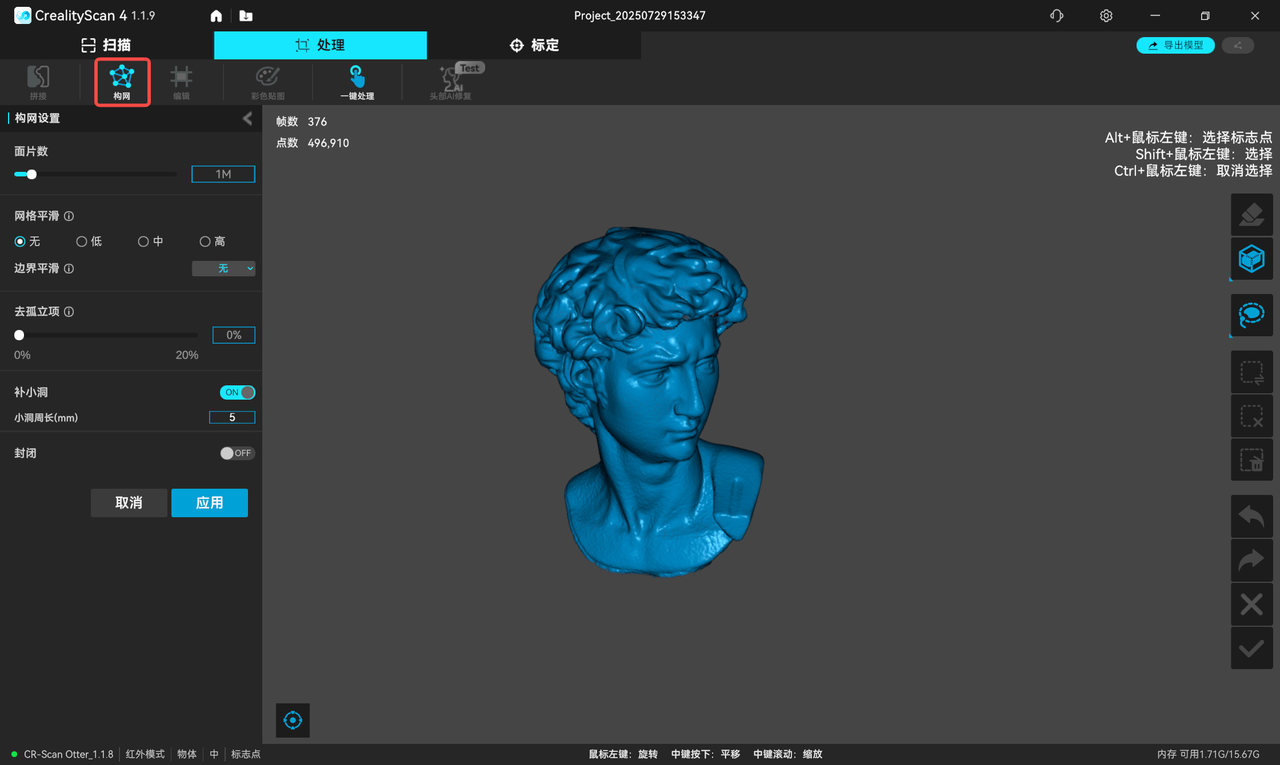
Task: Run 一键处理 one-click processing
Action: (357, 82)
